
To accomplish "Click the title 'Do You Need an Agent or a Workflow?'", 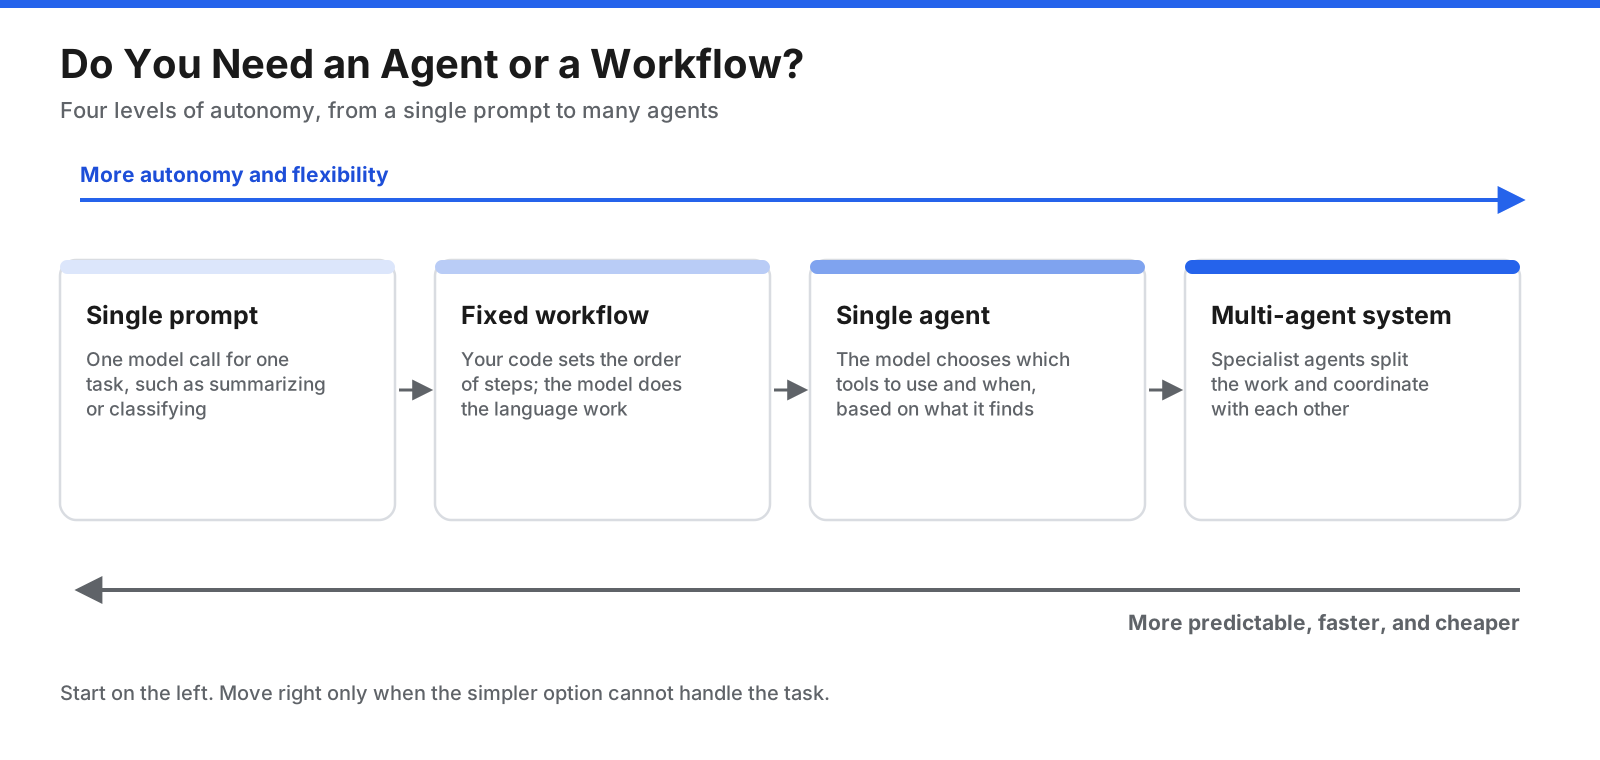I will (432, 64).
